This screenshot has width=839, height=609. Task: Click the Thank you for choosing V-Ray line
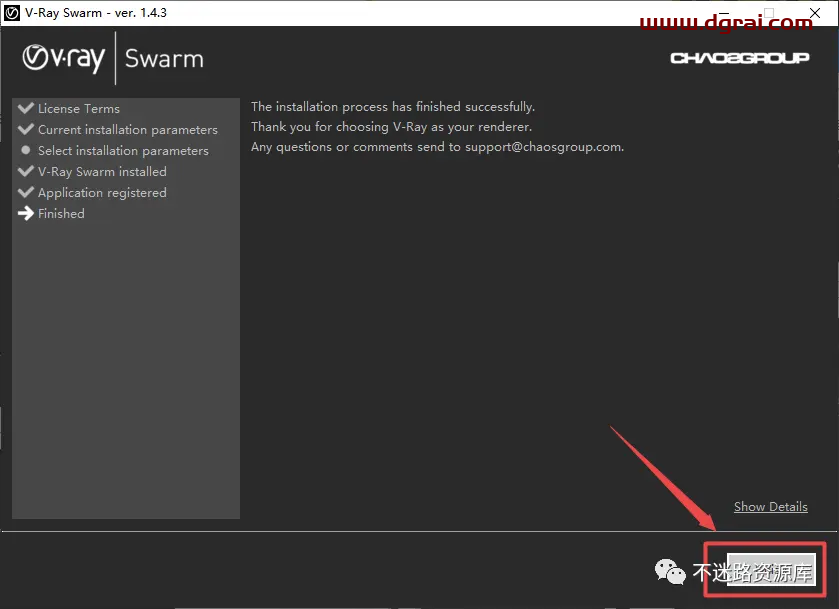392,127
